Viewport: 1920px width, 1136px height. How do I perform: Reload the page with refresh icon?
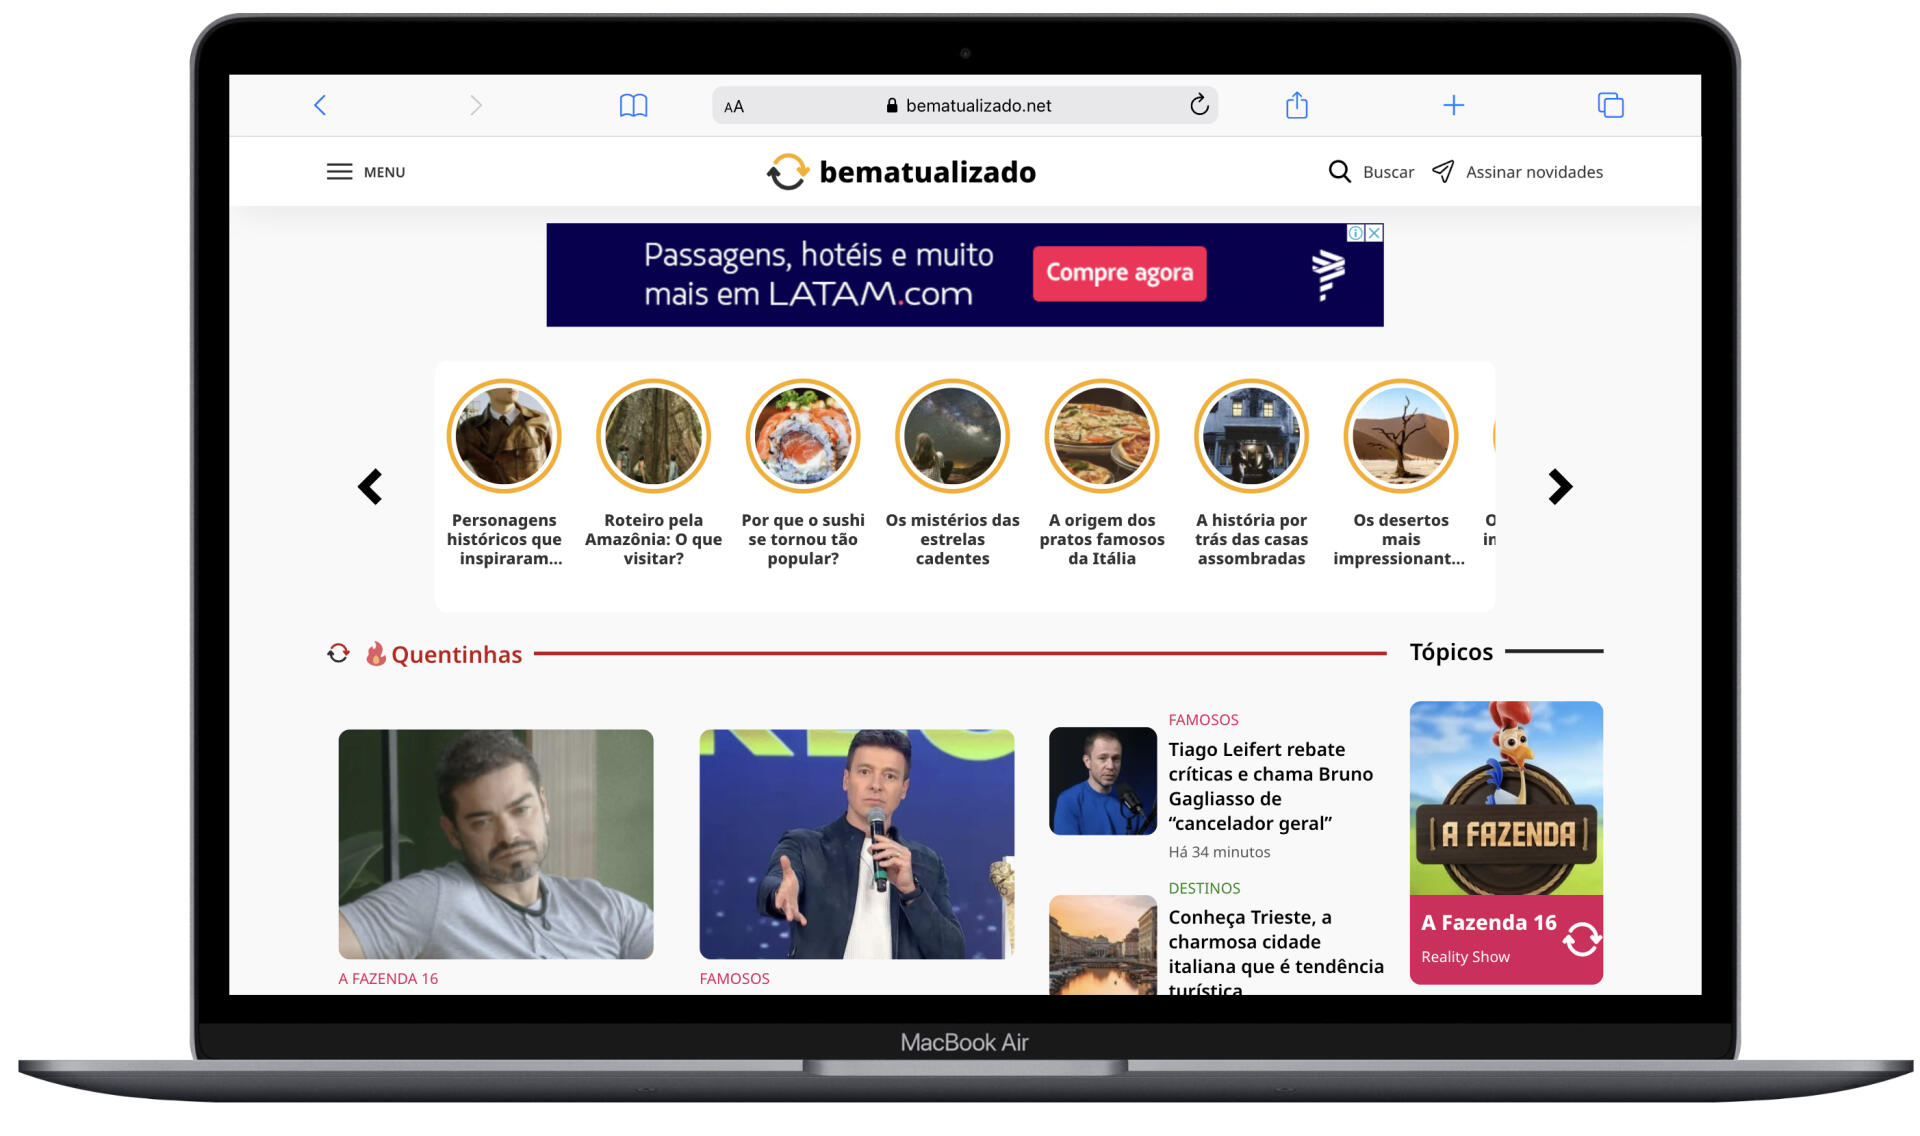(x=1199, y=105)
